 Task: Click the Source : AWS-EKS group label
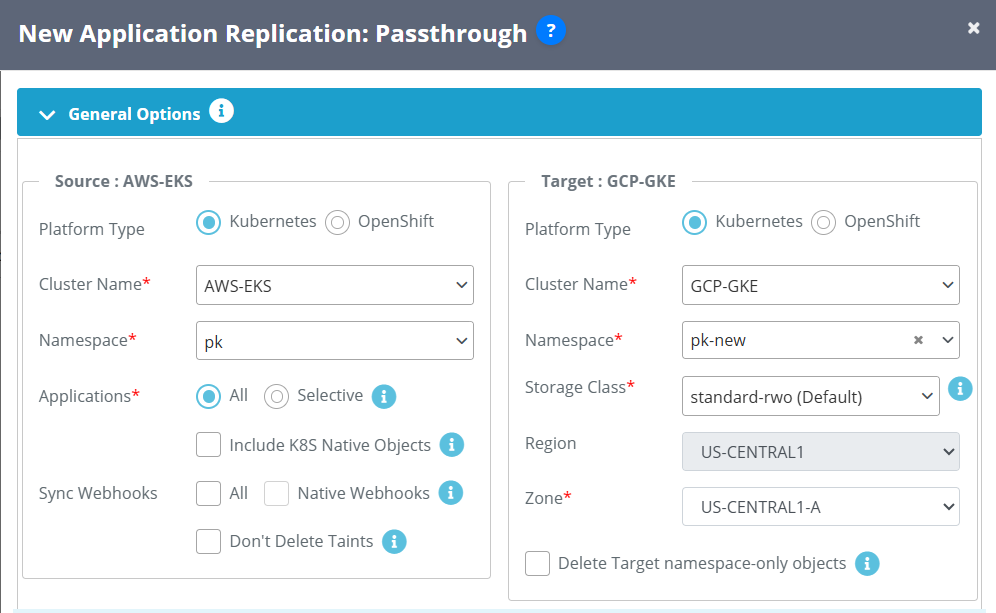124,181
